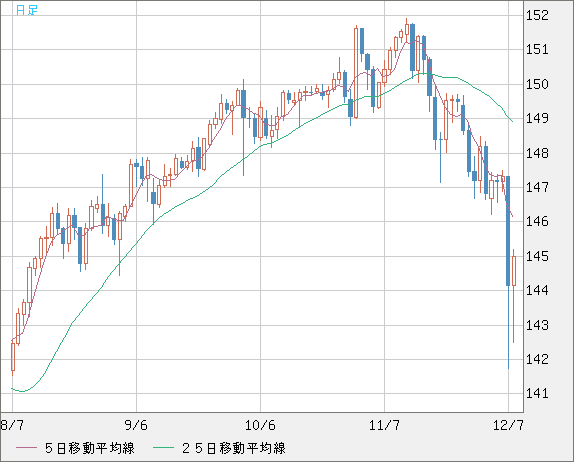This screenshot has width=574, height=462.
Task: Click the 9/6 date axis label
Action: 136,425
